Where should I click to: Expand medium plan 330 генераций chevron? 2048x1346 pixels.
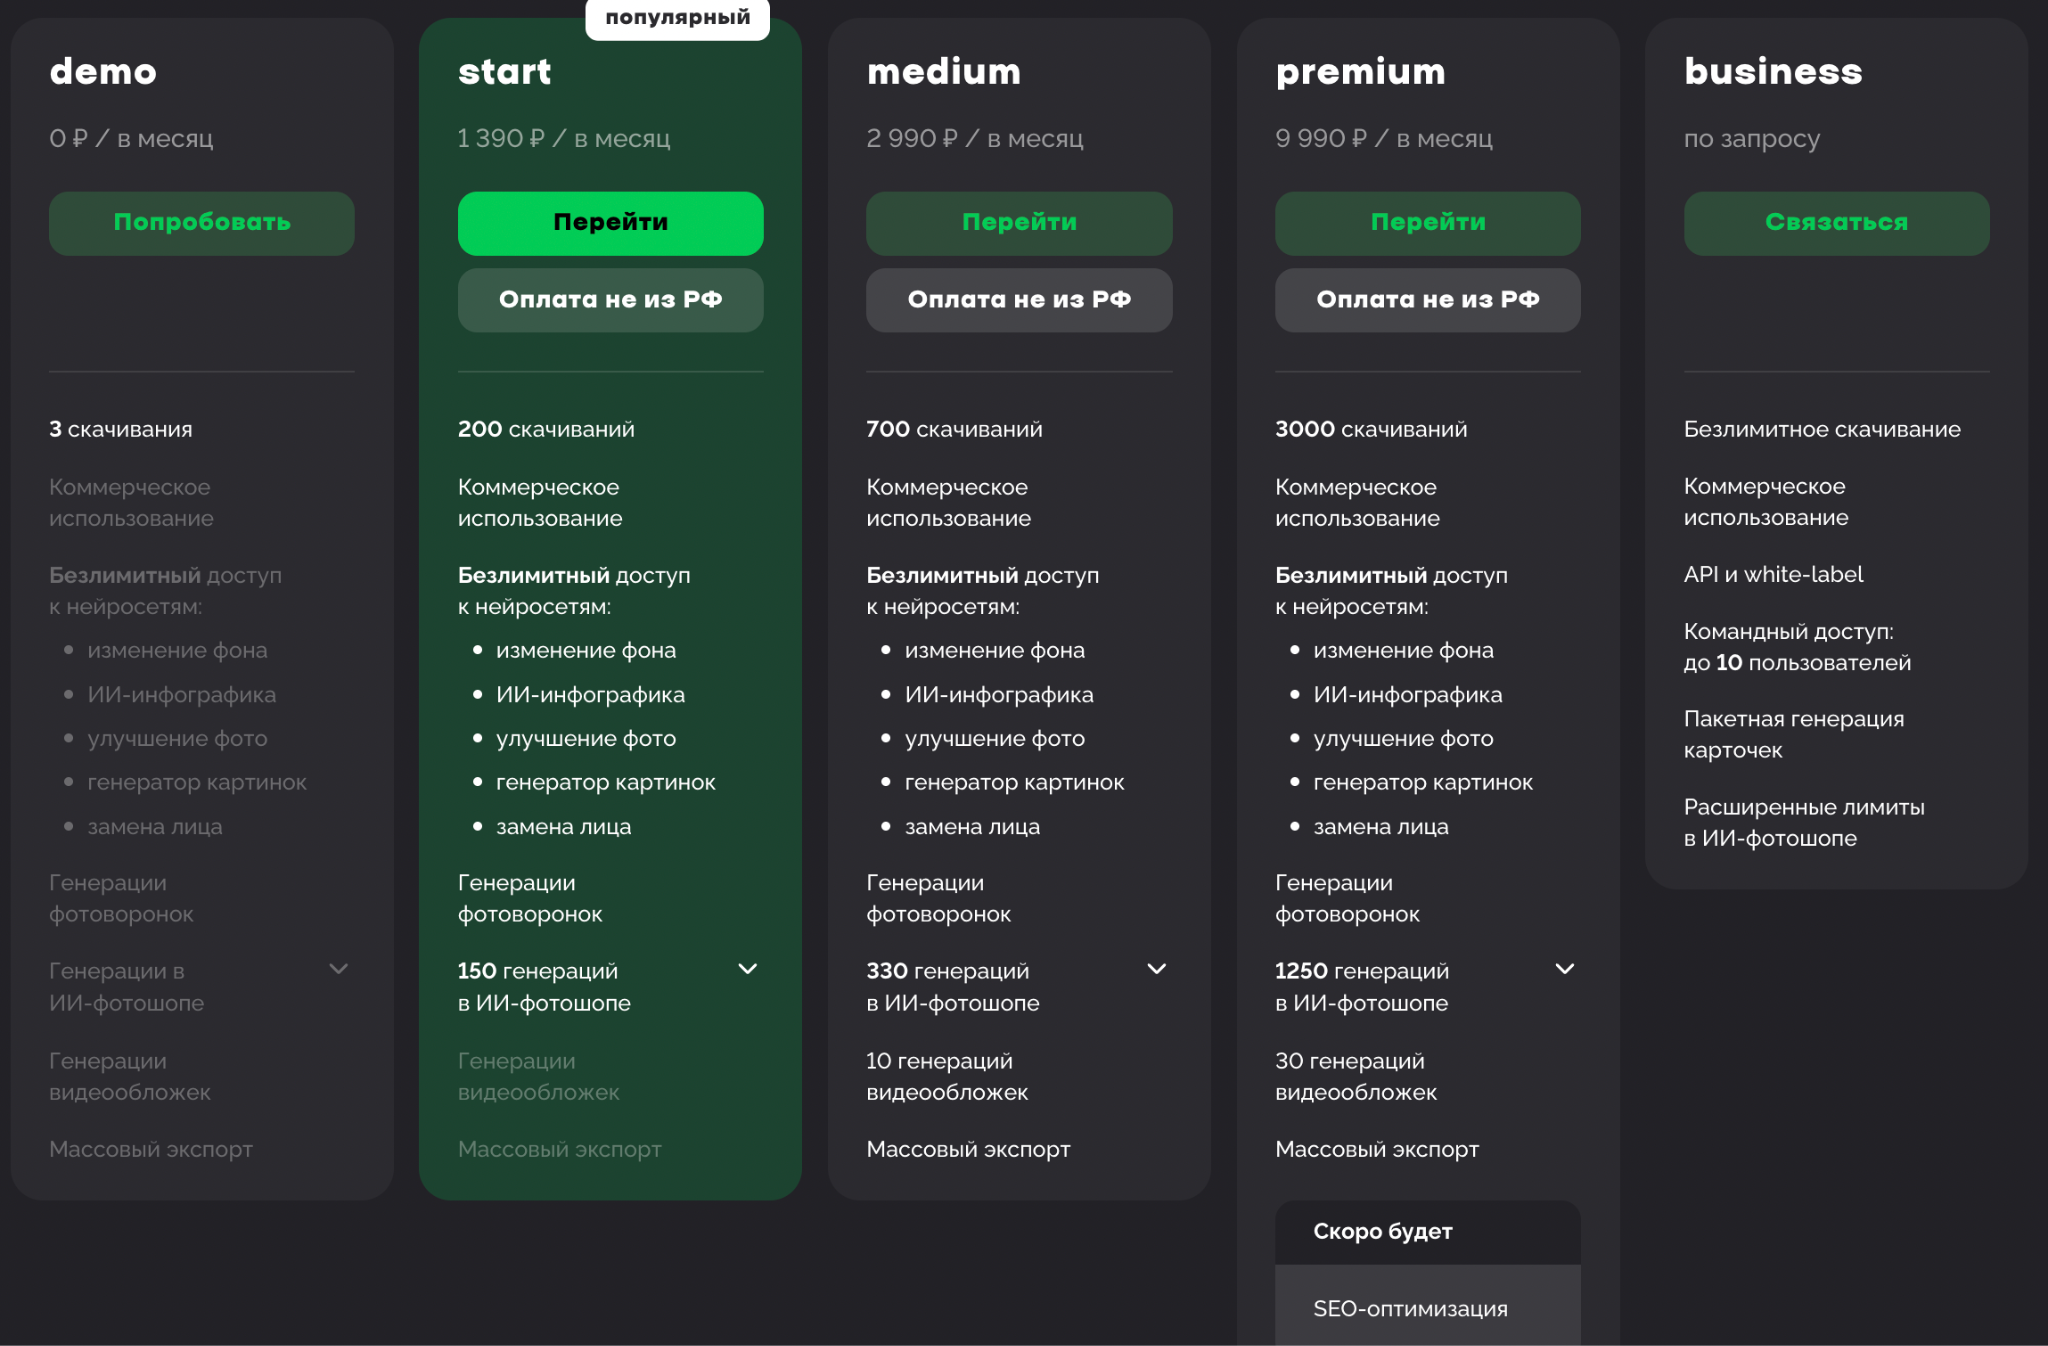click(x=1156, y=969)
